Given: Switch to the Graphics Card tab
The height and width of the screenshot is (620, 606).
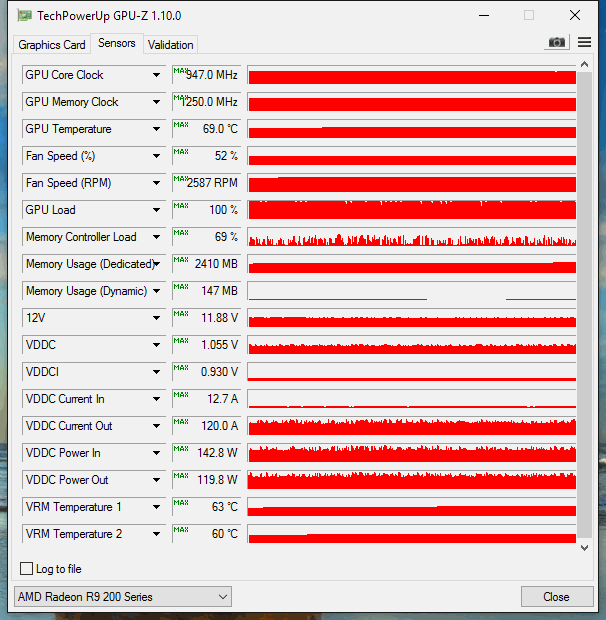Looking at the screenshot, I should [52, 45].
